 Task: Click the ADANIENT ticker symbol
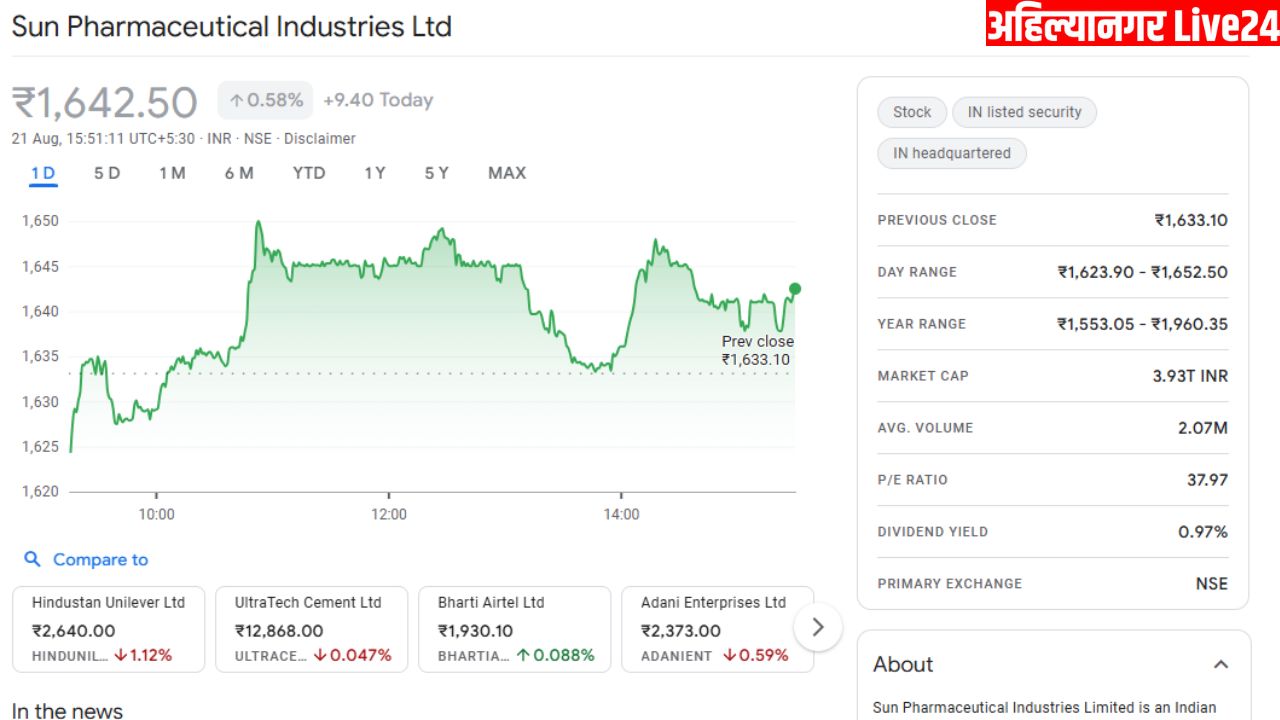(x=677, y=657)
